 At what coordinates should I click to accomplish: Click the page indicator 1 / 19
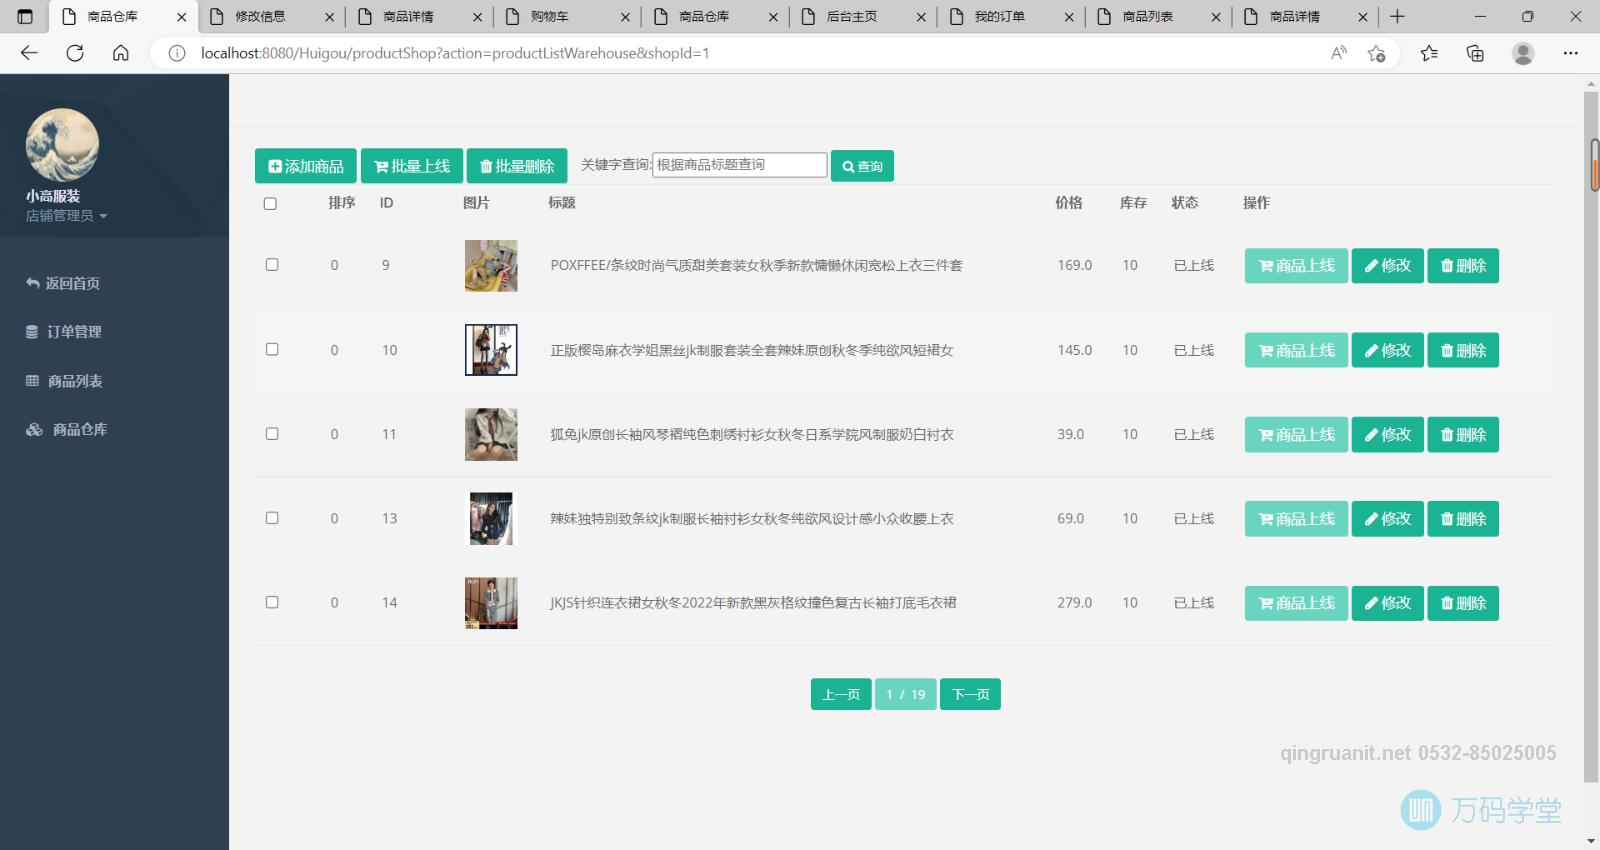[x=906, y=694]
